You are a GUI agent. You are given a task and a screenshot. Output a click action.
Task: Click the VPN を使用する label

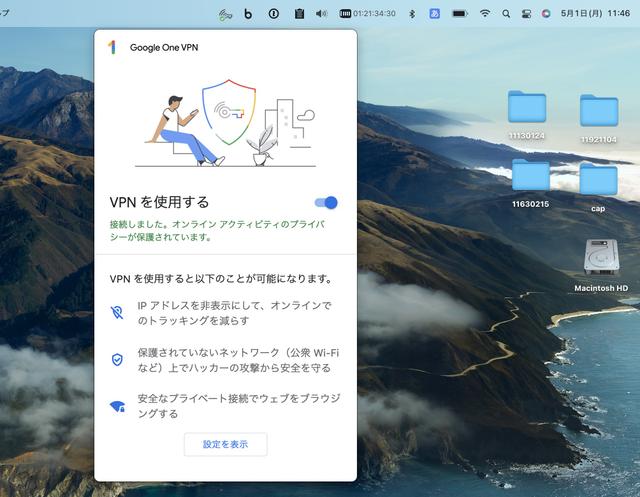tap(159, 202)
